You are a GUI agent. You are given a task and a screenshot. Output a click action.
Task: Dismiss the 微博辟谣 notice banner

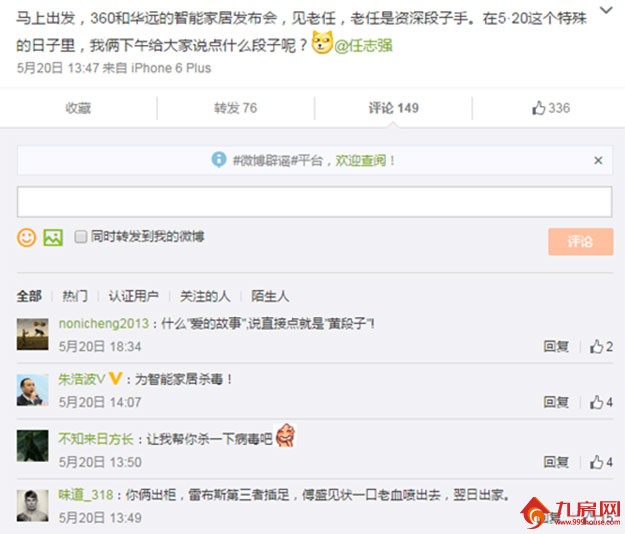(x=598, y=160)
